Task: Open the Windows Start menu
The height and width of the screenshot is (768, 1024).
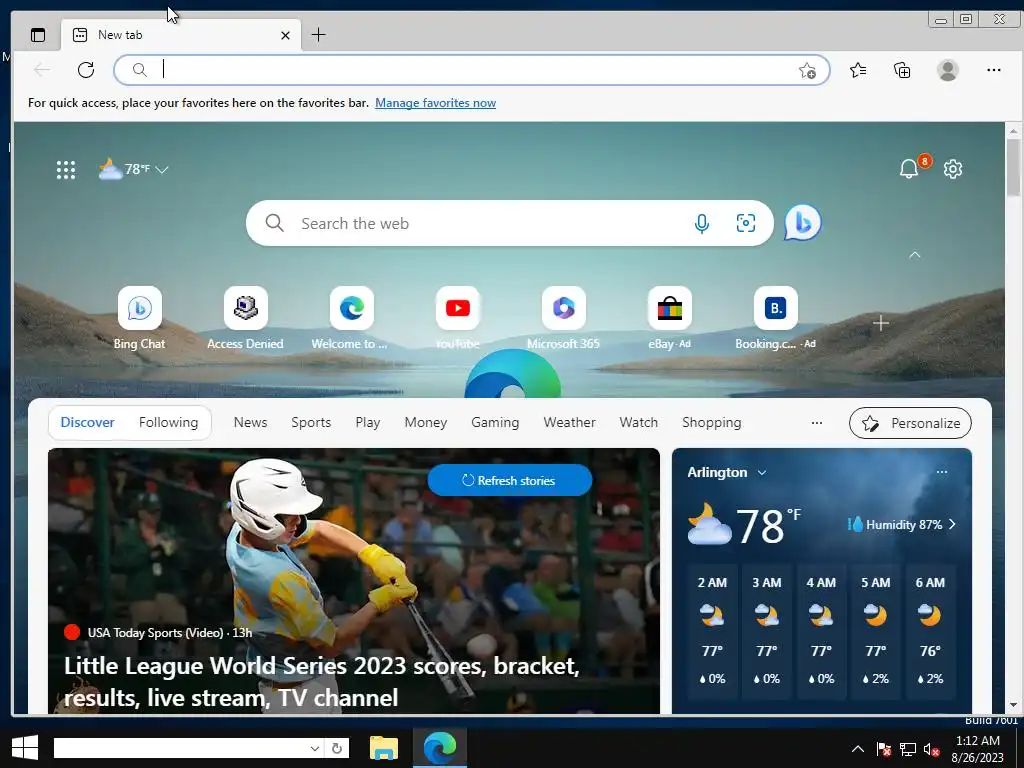Action: click(24, 748)
